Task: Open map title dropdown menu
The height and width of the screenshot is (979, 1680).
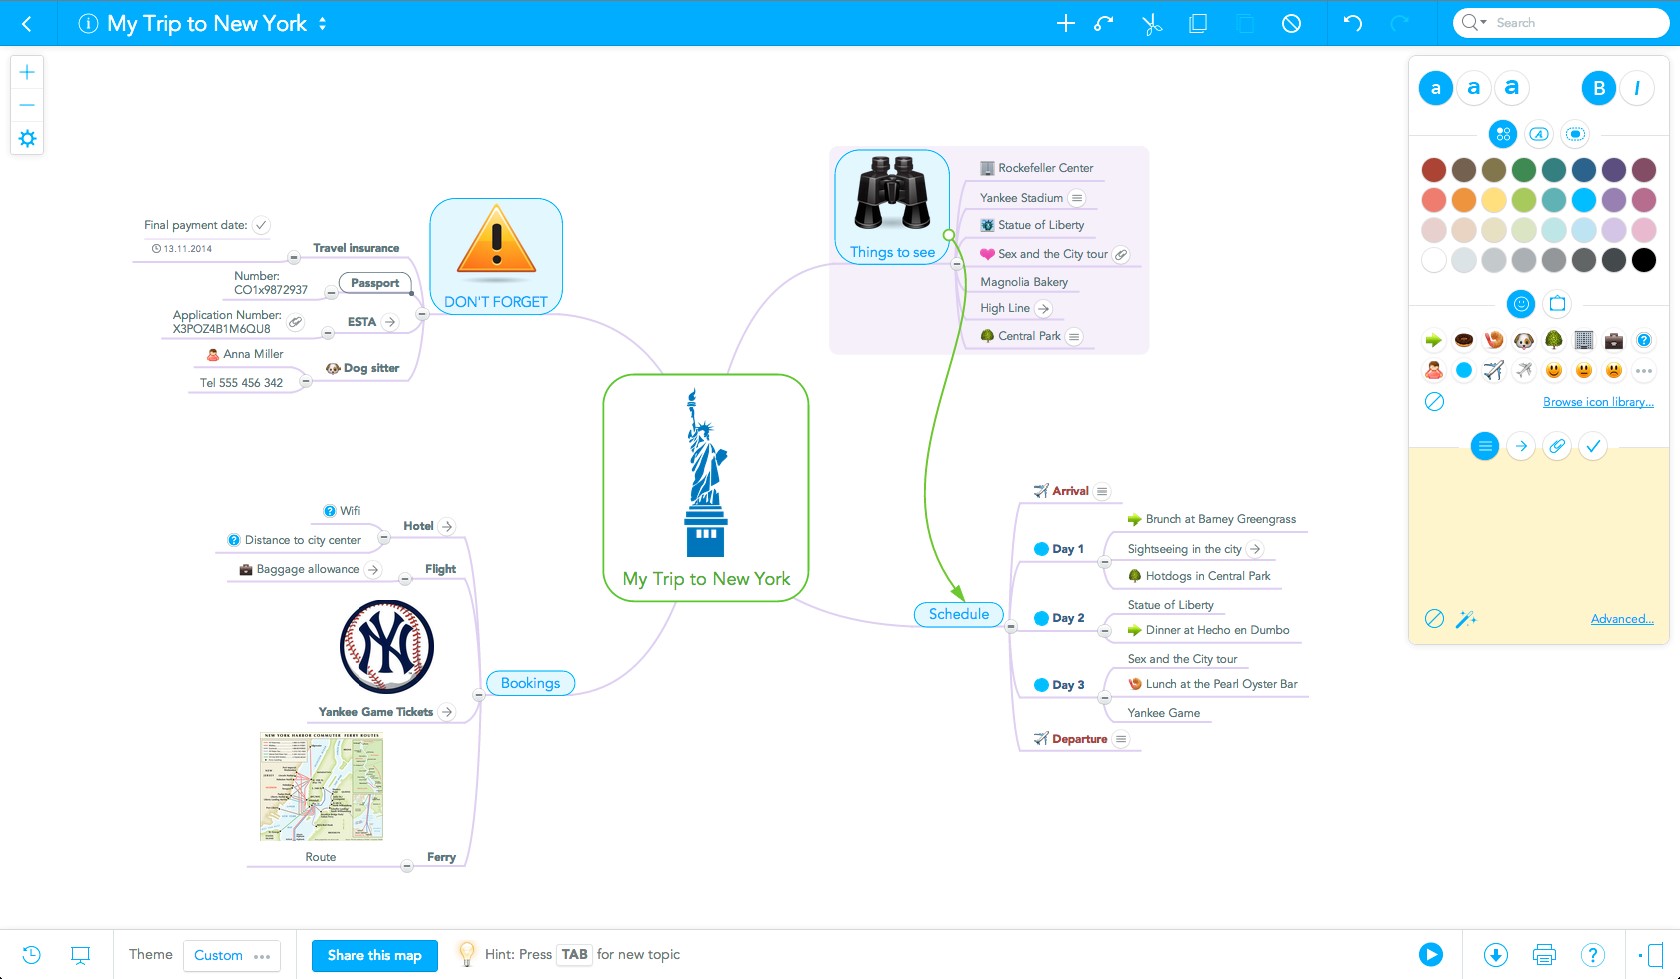Action: click(322, 24)
